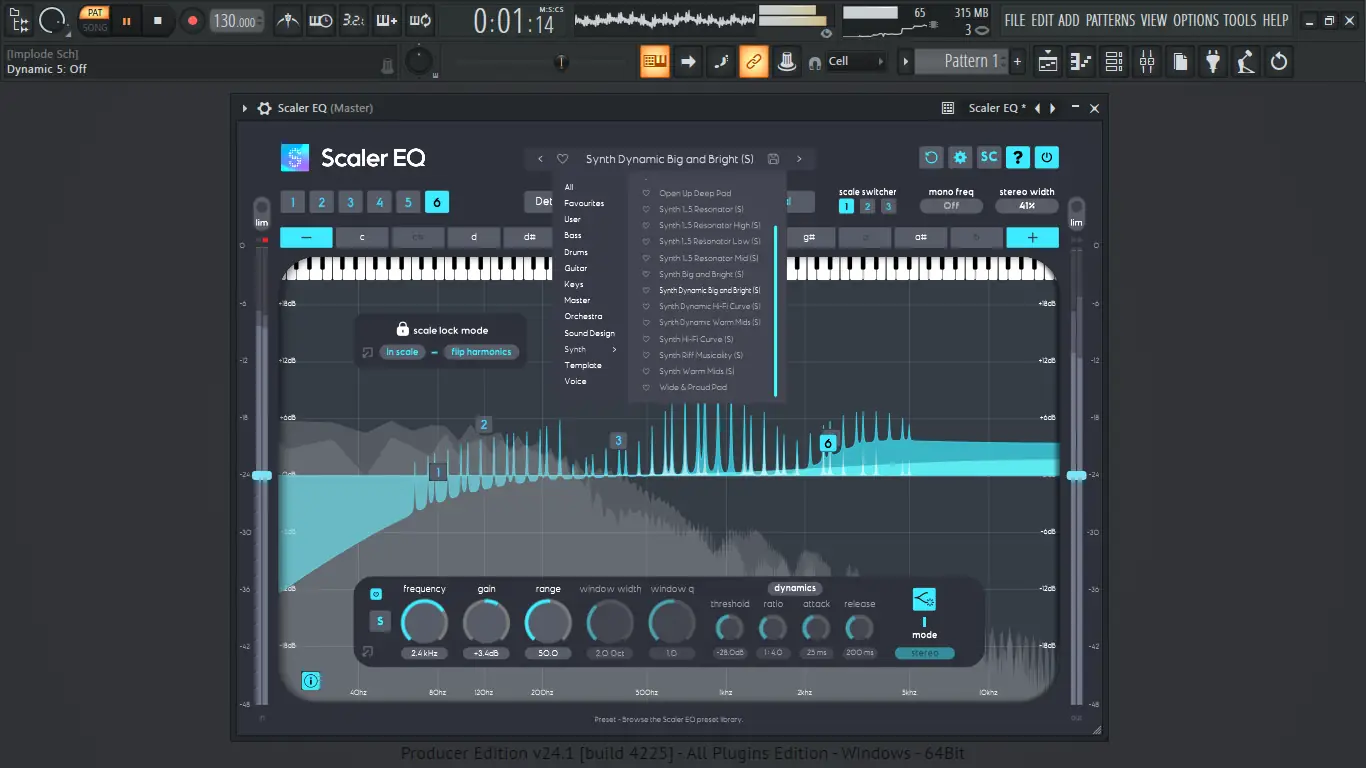Toggle in scale option
Image resolution: width=1366 pixels, height=768 pixels.
click(402, 352)
